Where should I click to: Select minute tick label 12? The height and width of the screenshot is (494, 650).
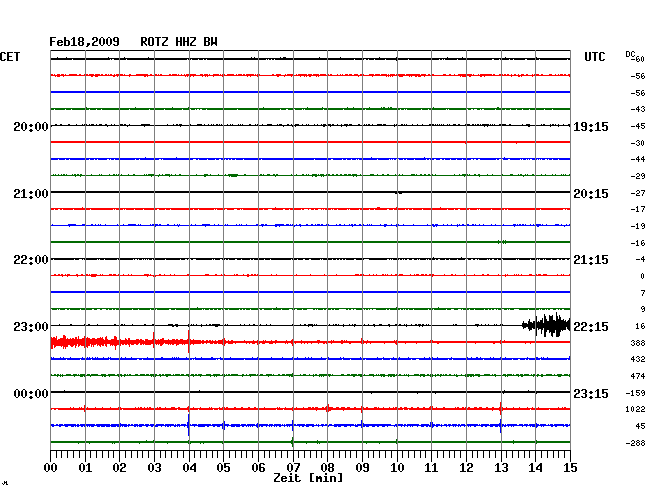tap(466, 467)
